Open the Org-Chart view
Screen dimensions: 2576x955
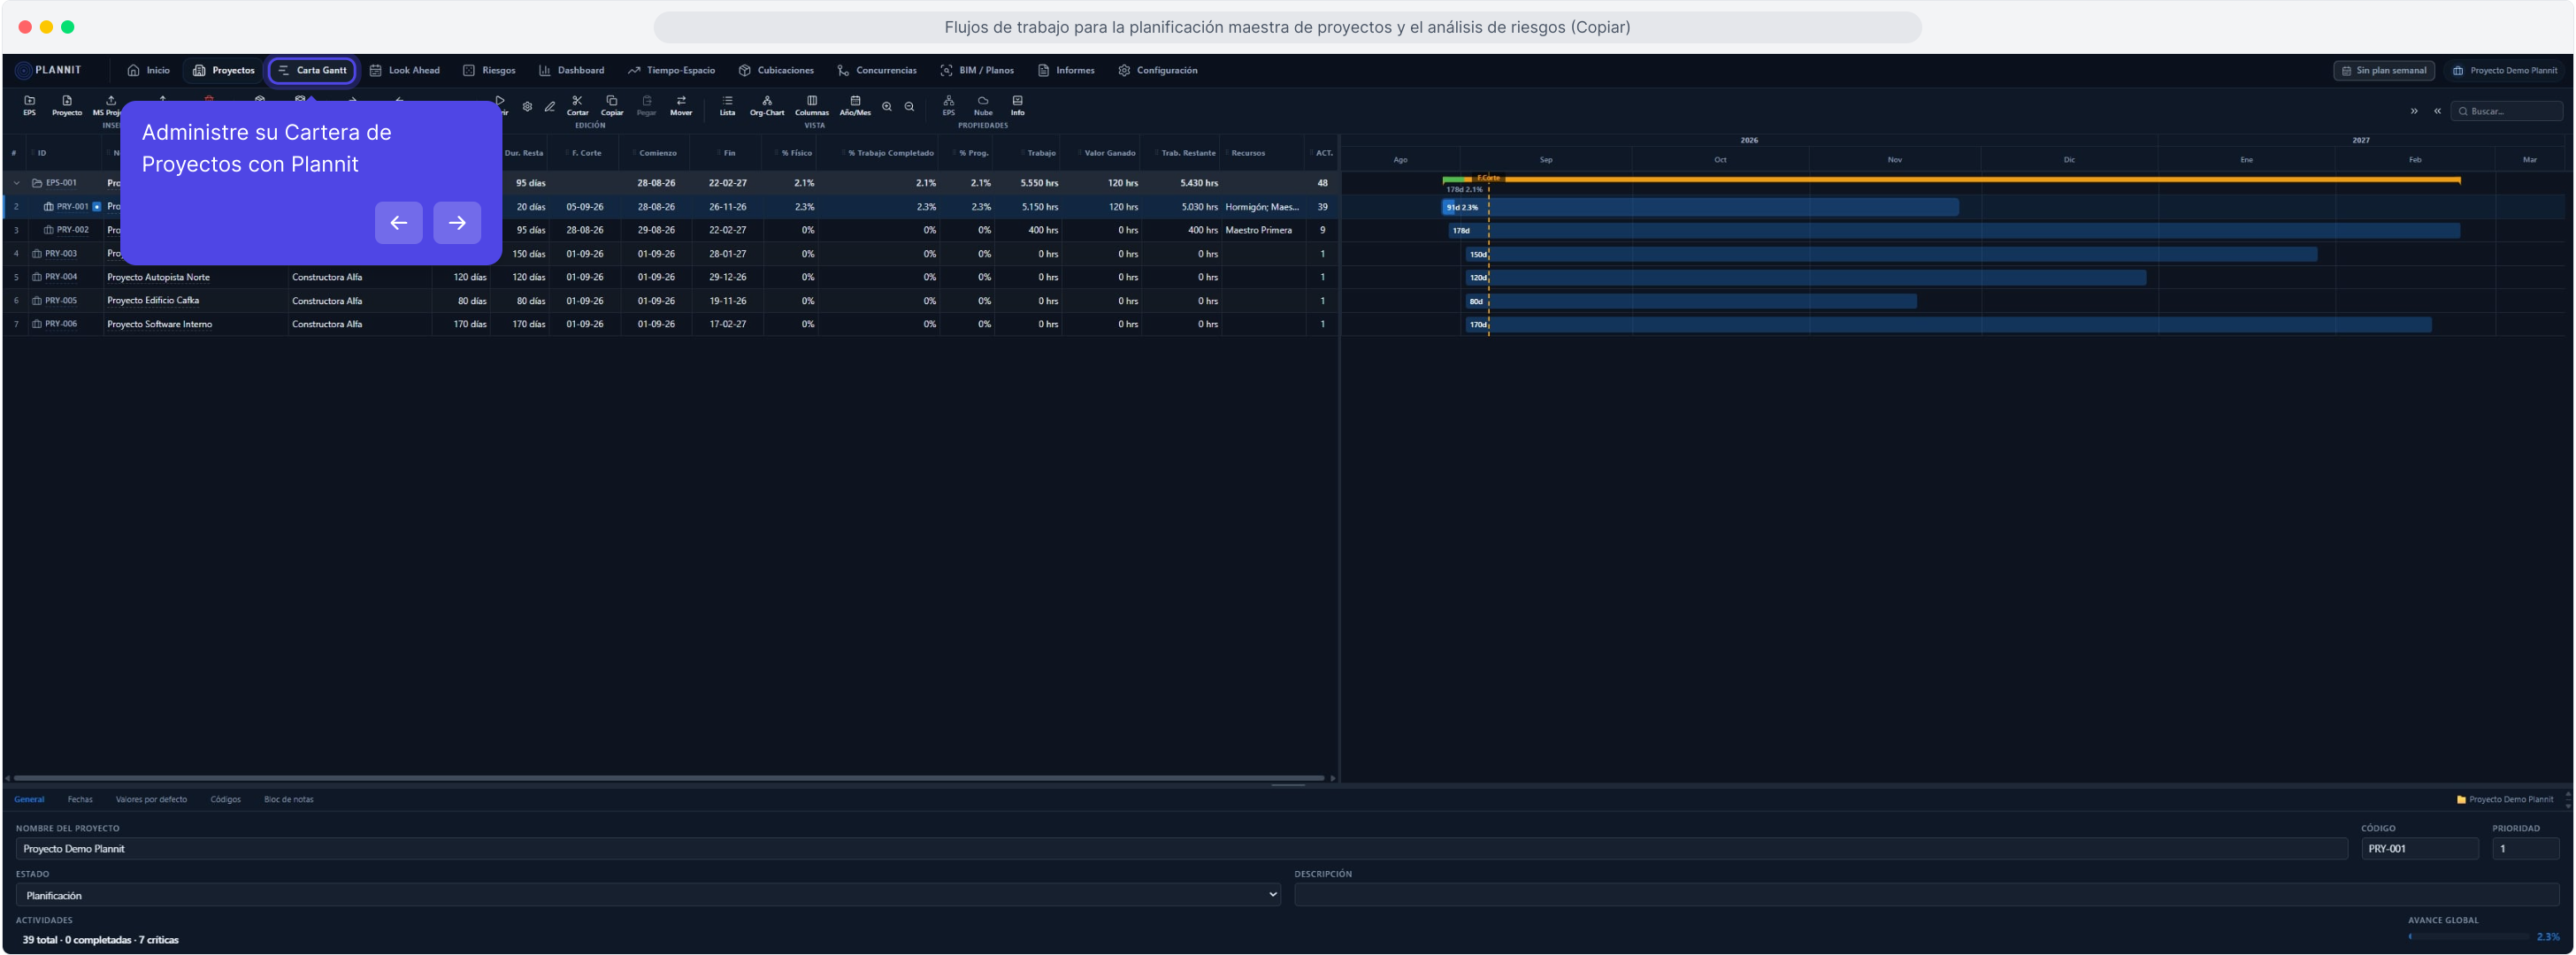click(x=767, y=105)
